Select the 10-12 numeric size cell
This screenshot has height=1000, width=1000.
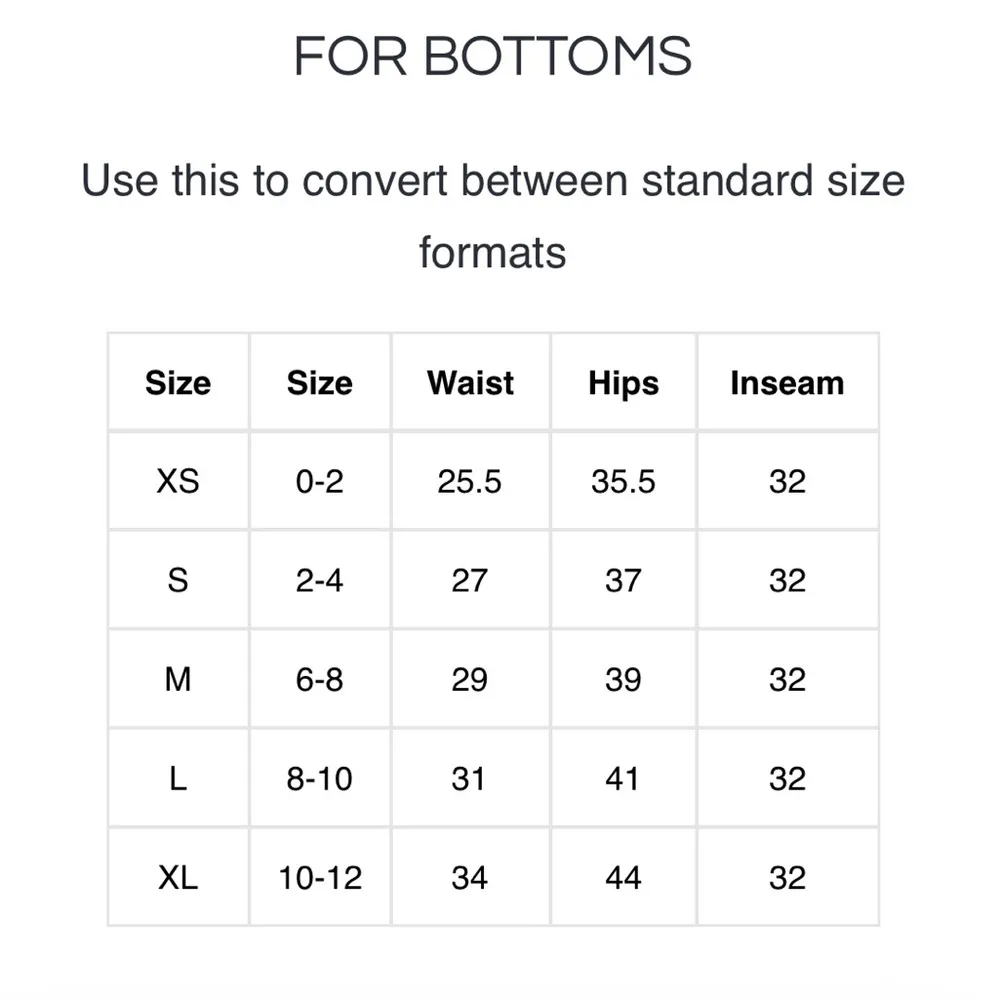coord(319,877)
